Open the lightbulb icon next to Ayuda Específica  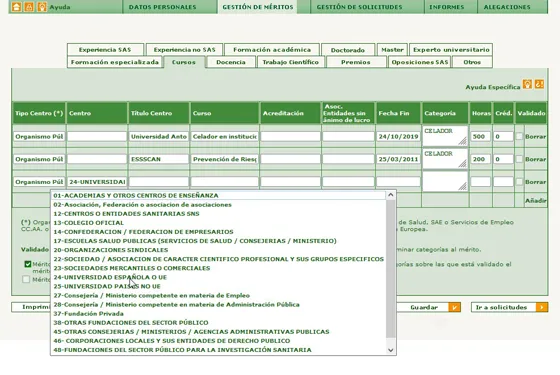pos(527,84)
